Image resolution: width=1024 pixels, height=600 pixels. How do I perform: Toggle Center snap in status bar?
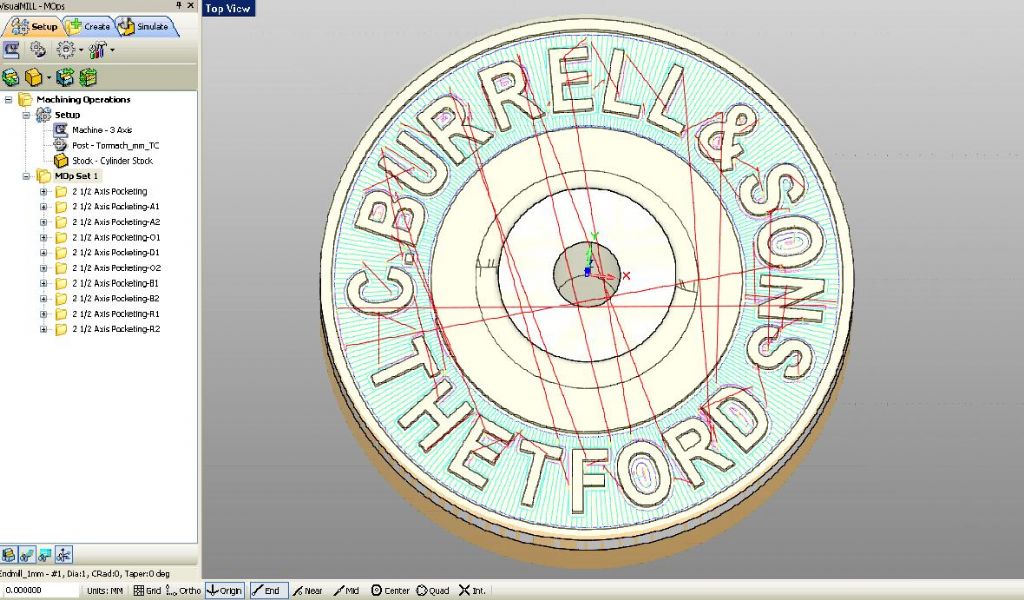tap(390, 590)
